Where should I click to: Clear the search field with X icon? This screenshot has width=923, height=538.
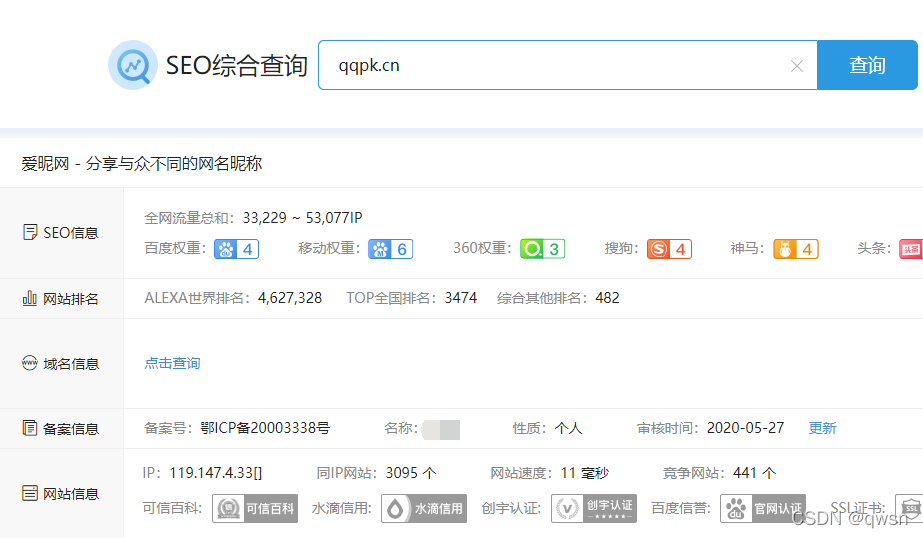point(796,66)
